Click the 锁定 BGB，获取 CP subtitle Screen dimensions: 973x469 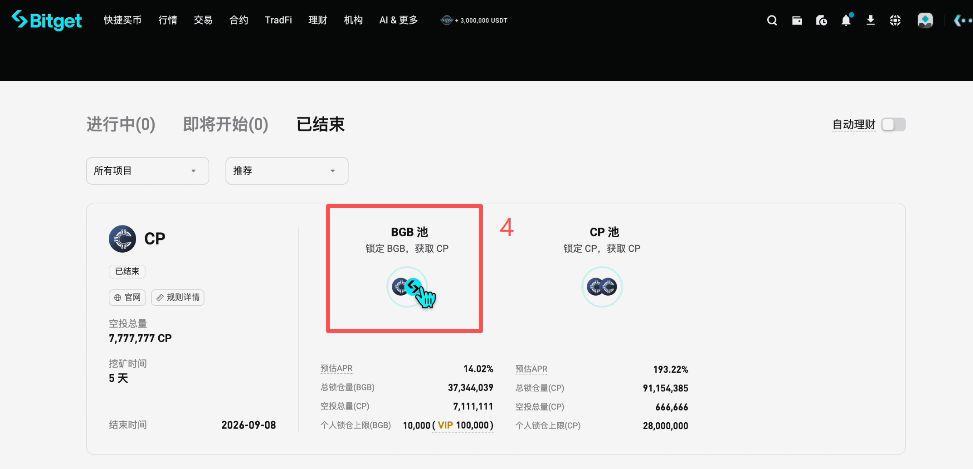coord(407,249)
